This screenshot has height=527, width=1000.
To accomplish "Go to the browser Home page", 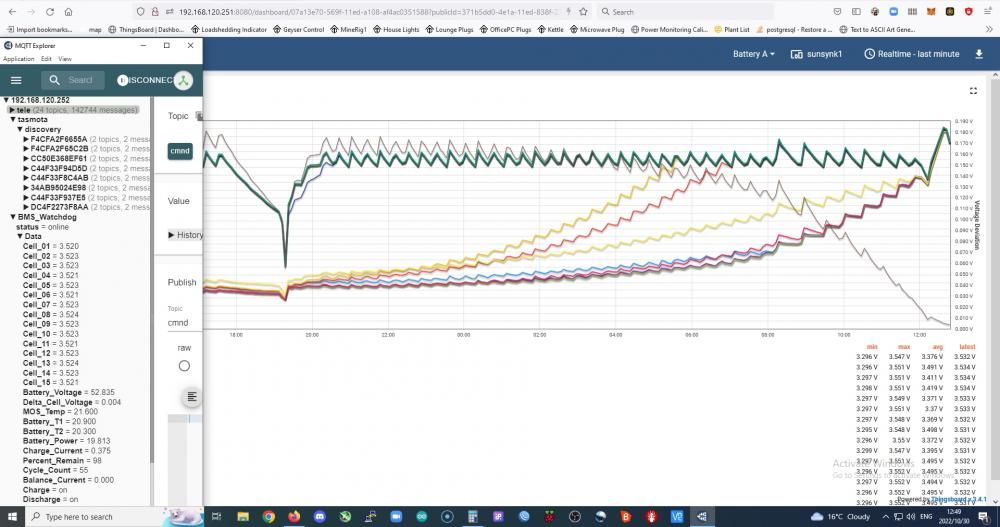I will [68, 11].
